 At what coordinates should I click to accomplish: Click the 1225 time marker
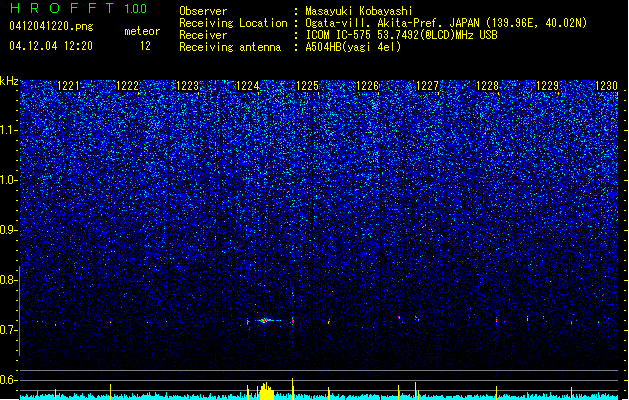307,86
